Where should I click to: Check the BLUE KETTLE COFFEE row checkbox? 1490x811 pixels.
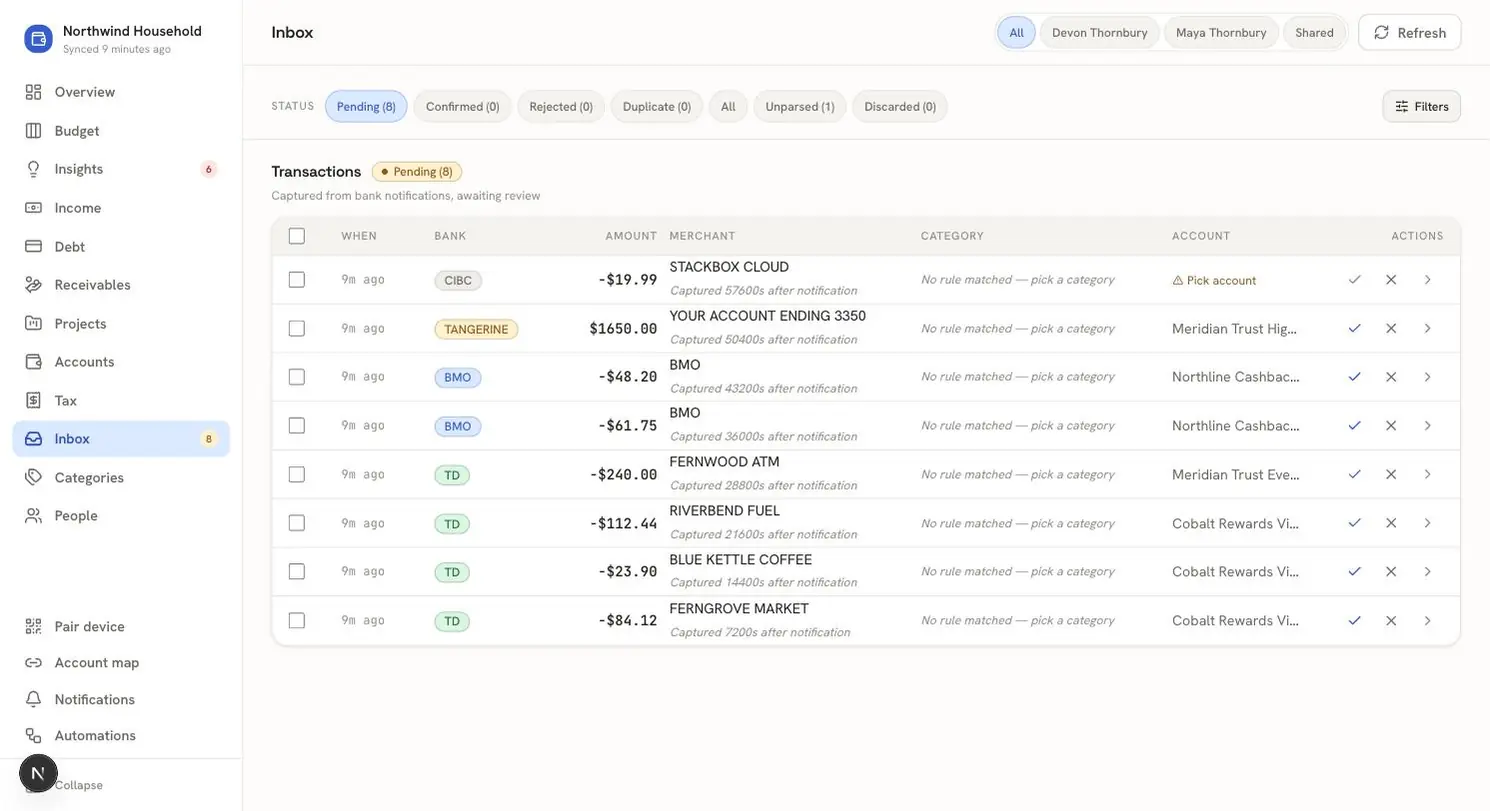297,571
